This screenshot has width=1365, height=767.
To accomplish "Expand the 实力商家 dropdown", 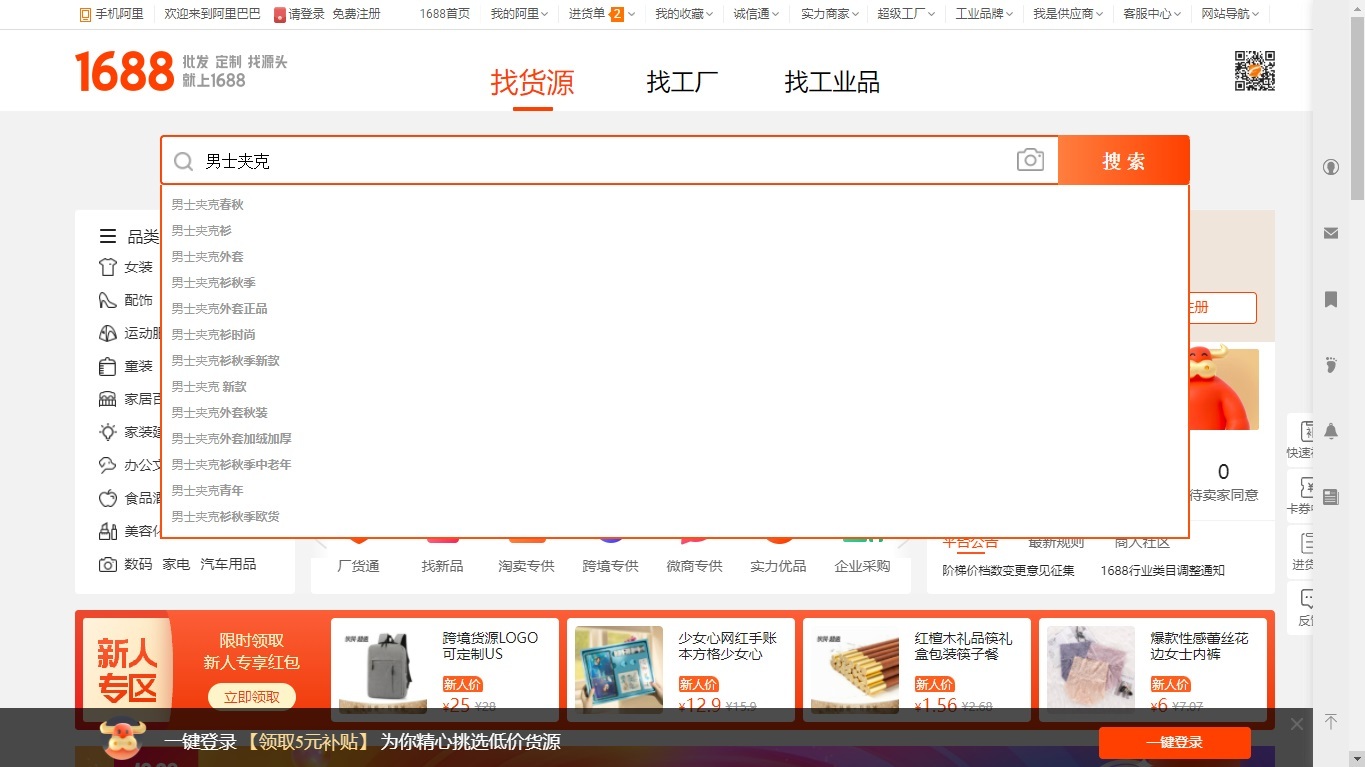I will 830,14.
